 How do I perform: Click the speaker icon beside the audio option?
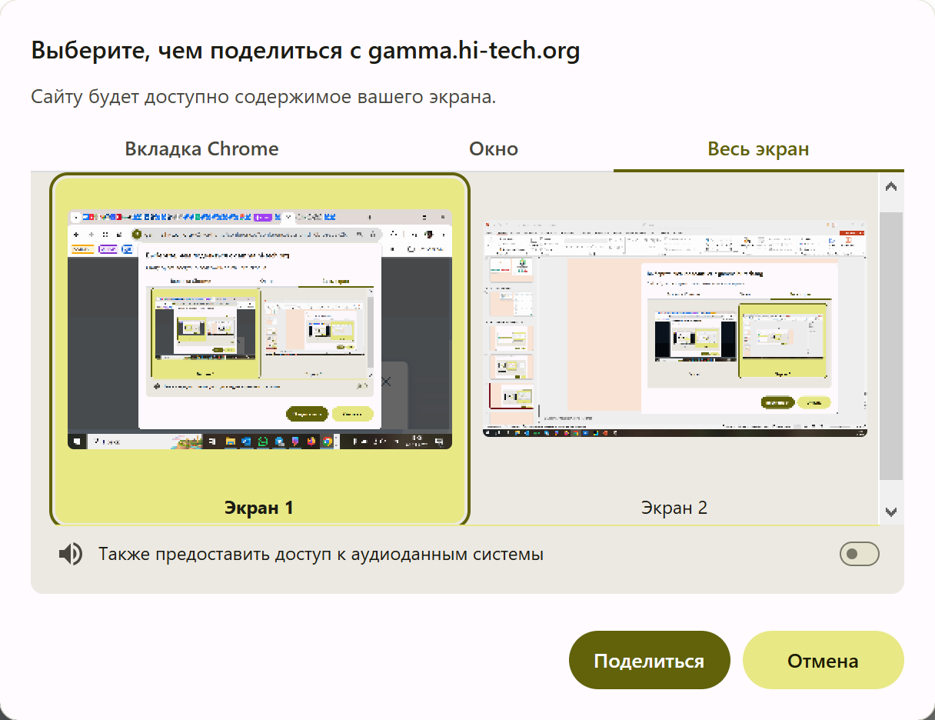70,554
